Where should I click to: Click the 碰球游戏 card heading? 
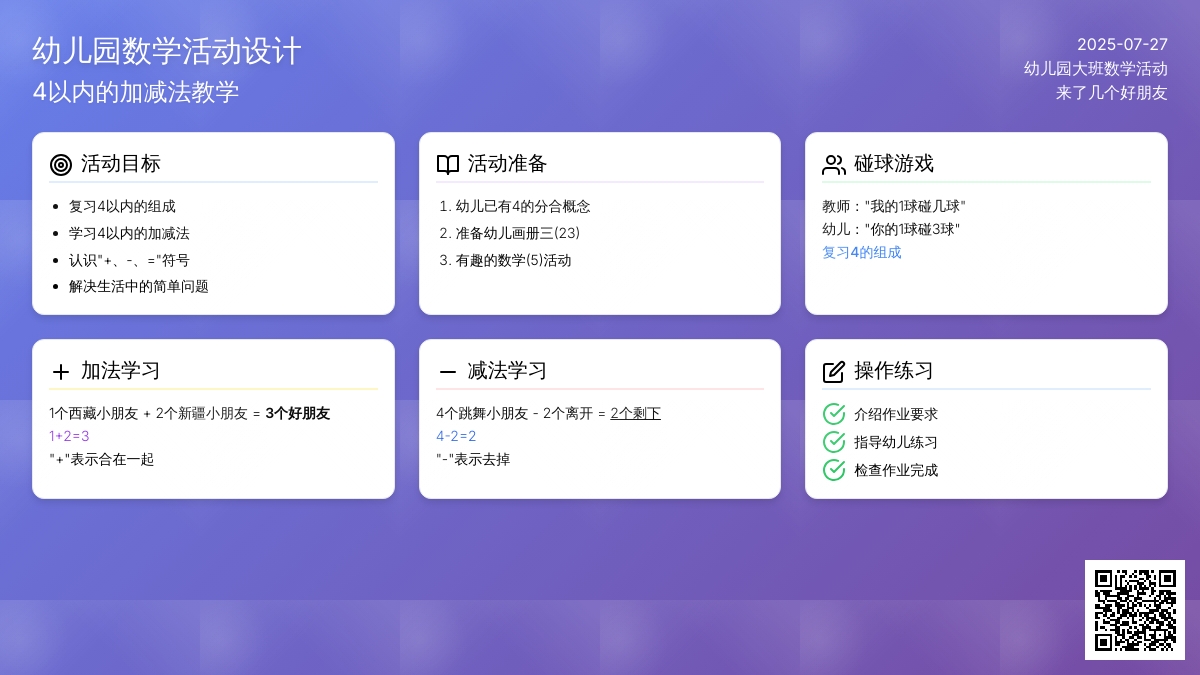click(894, 164)
